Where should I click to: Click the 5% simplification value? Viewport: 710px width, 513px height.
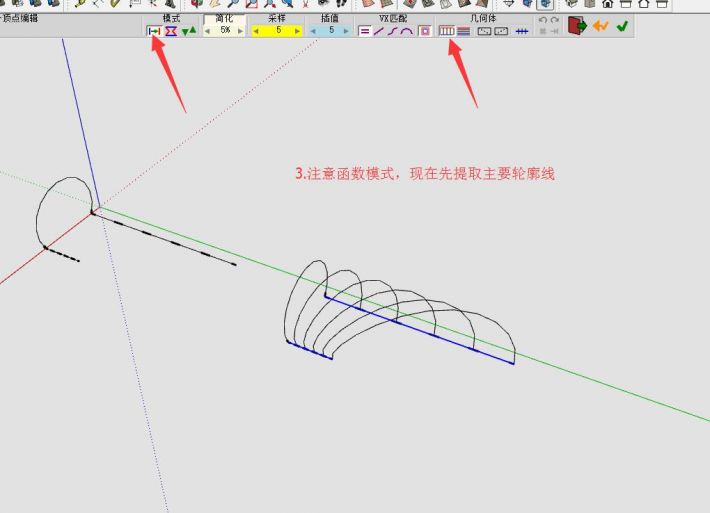point(225,30)
